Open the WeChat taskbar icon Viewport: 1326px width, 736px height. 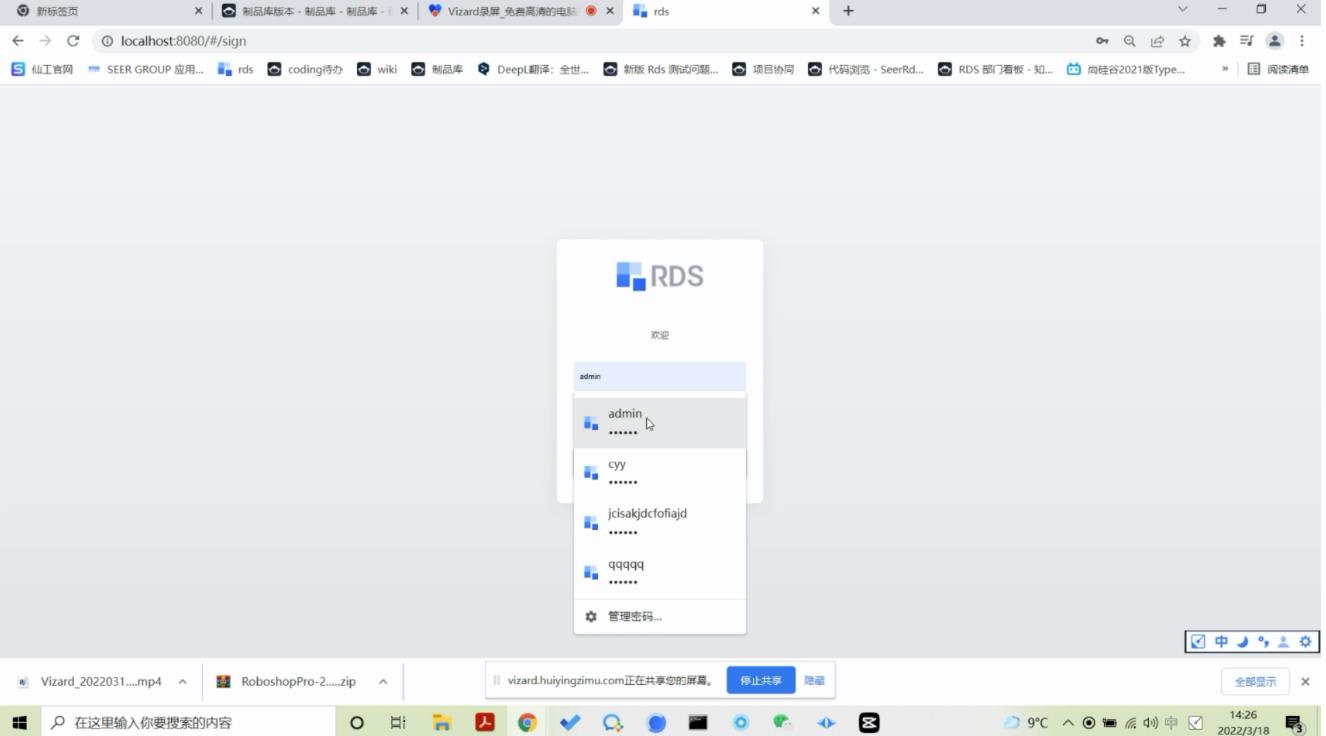click(x=783, y=722)
